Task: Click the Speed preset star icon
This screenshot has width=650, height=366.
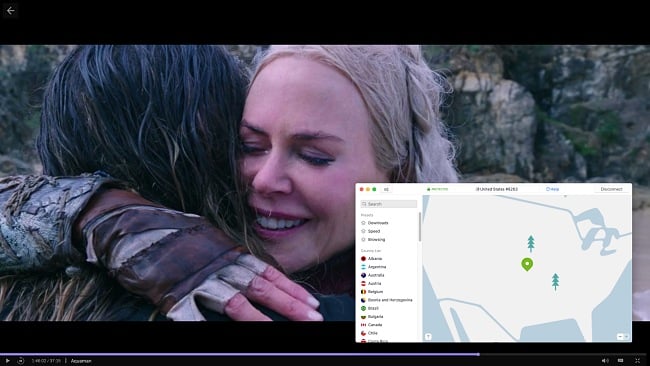Action: coord(364,231)
